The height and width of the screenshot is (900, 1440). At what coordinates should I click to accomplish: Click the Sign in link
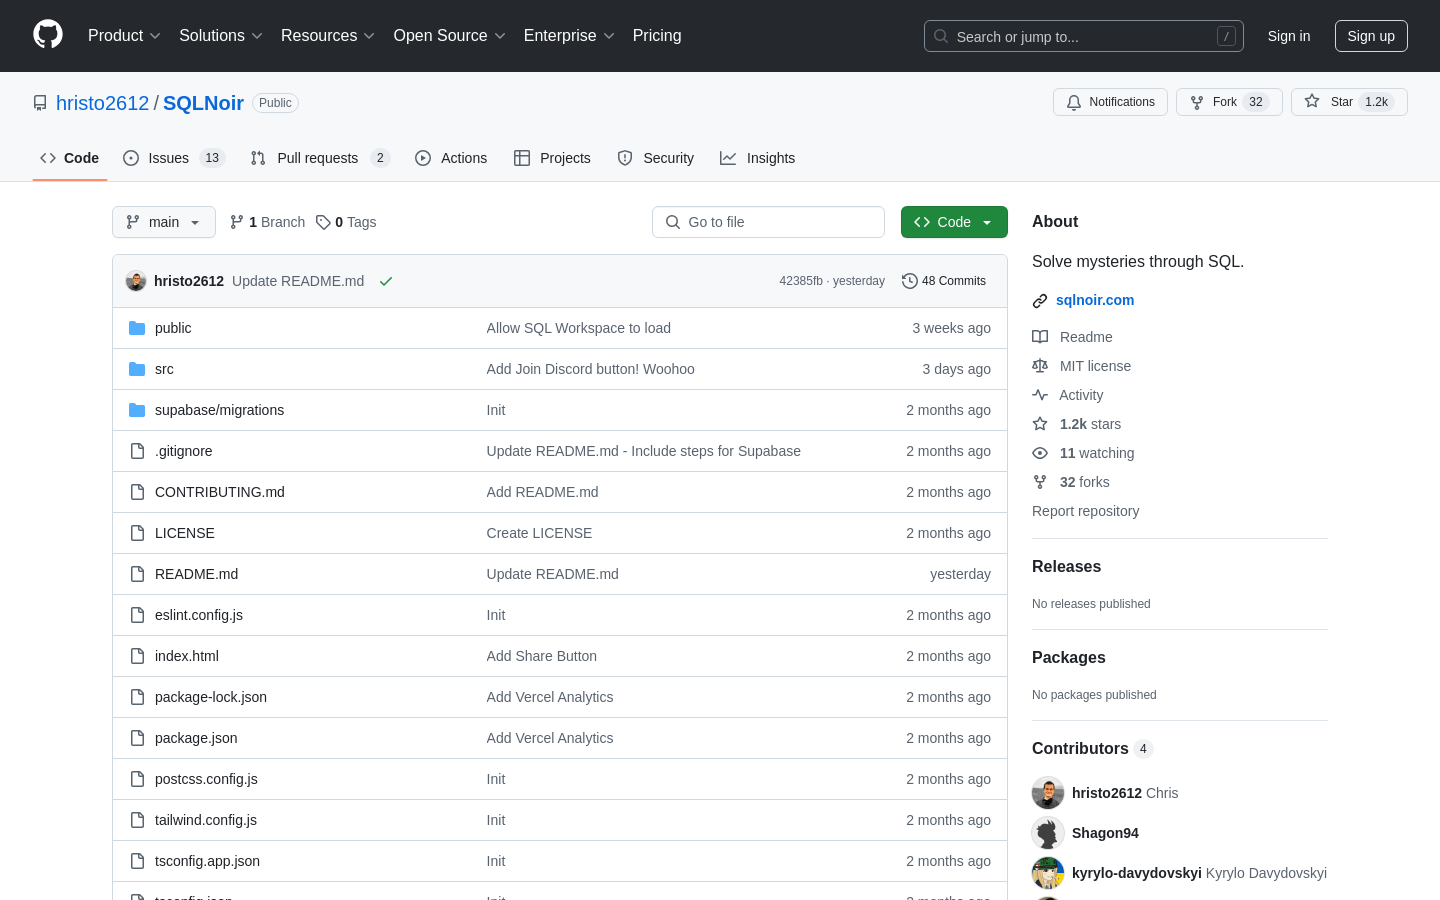click(x=1289, y=36)
